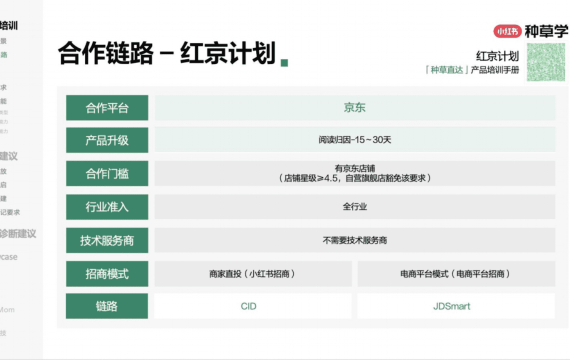
Task: Select the 合作门槛 green label
Action: click(107, 173)
